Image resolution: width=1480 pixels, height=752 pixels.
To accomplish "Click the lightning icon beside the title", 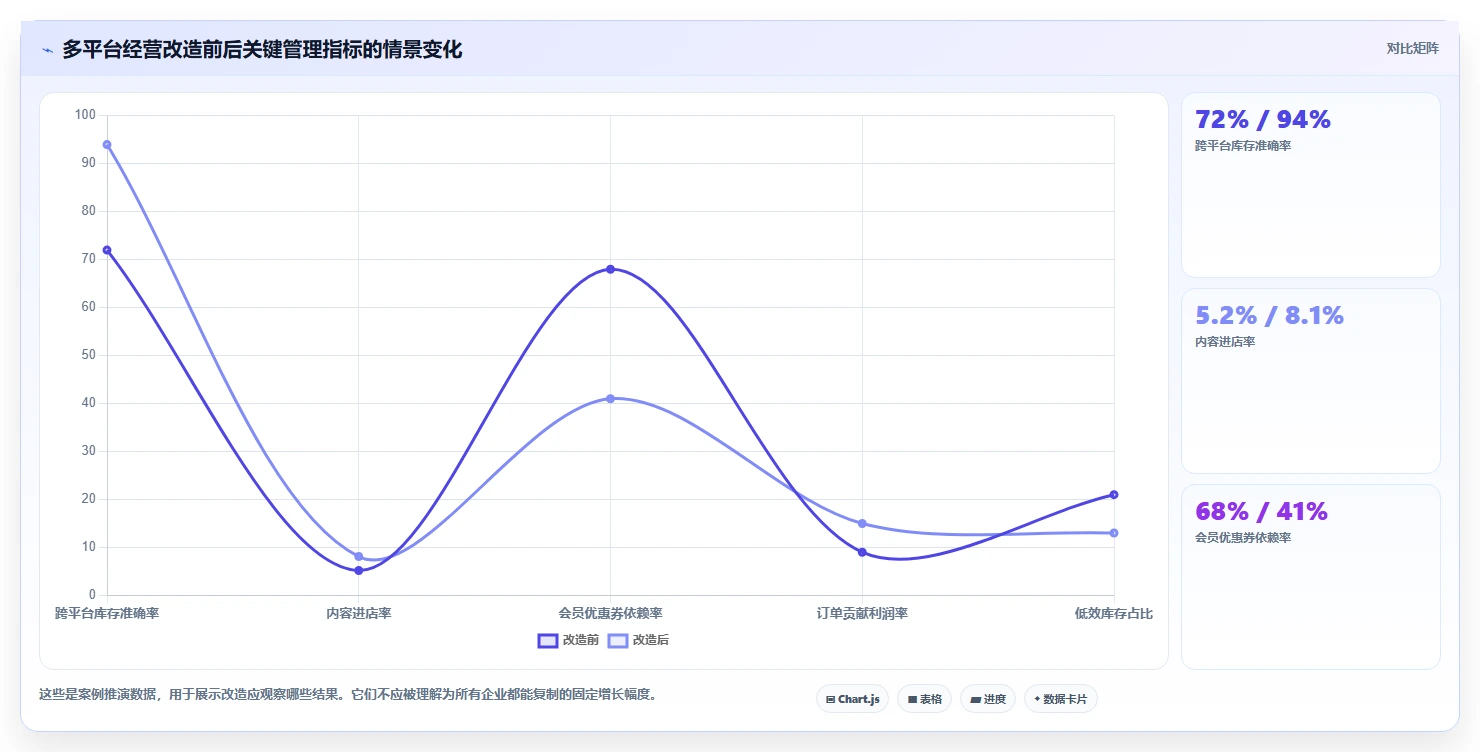I will click(x=47, y=50).
